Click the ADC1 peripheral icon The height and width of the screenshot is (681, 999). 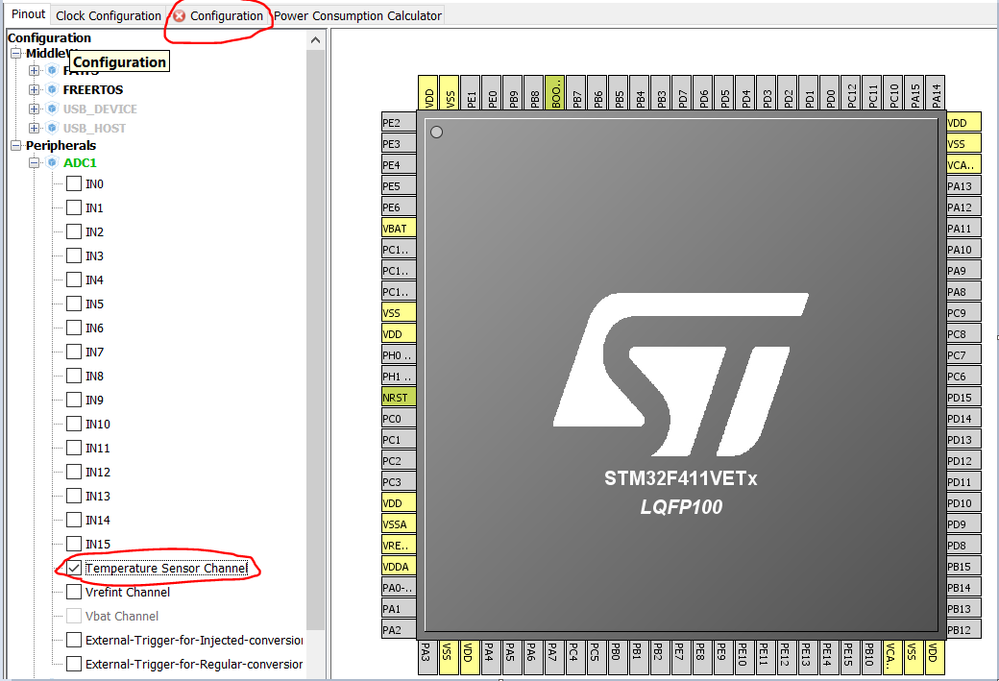click(x=52, y=162)
